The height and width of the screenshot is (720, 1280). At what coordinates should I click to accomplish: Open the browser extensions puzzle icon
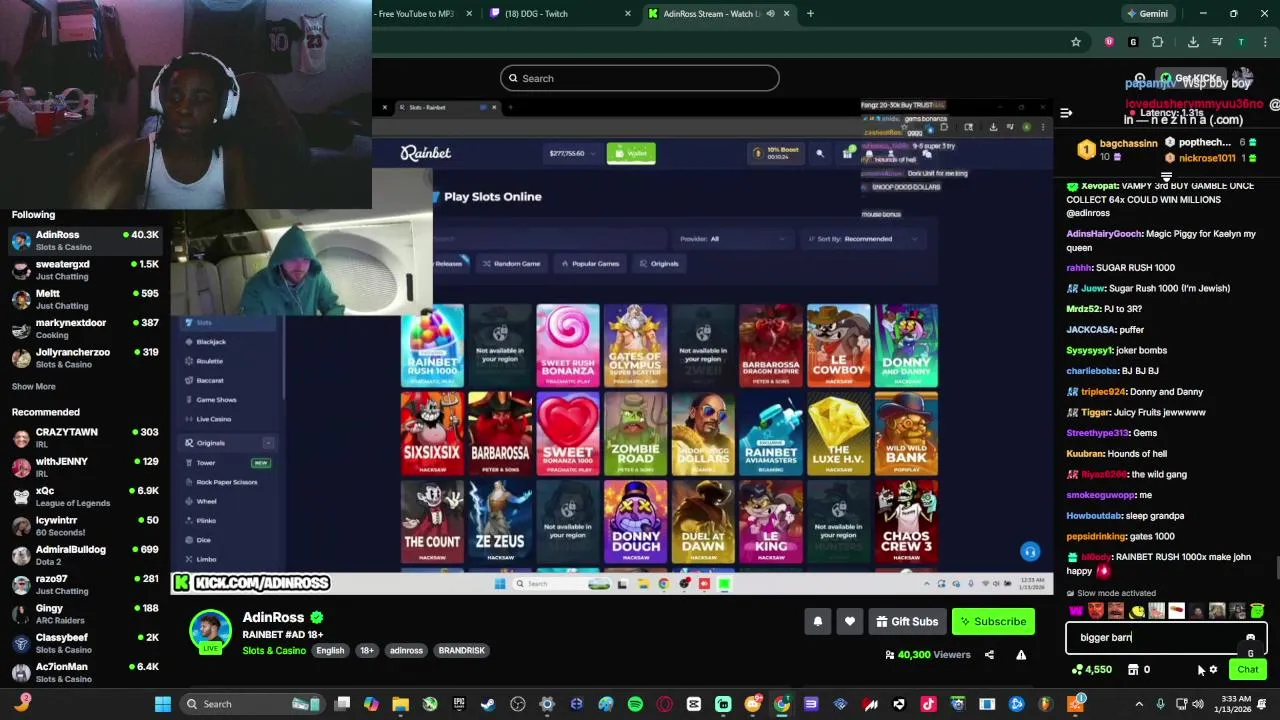point(1158,42)
